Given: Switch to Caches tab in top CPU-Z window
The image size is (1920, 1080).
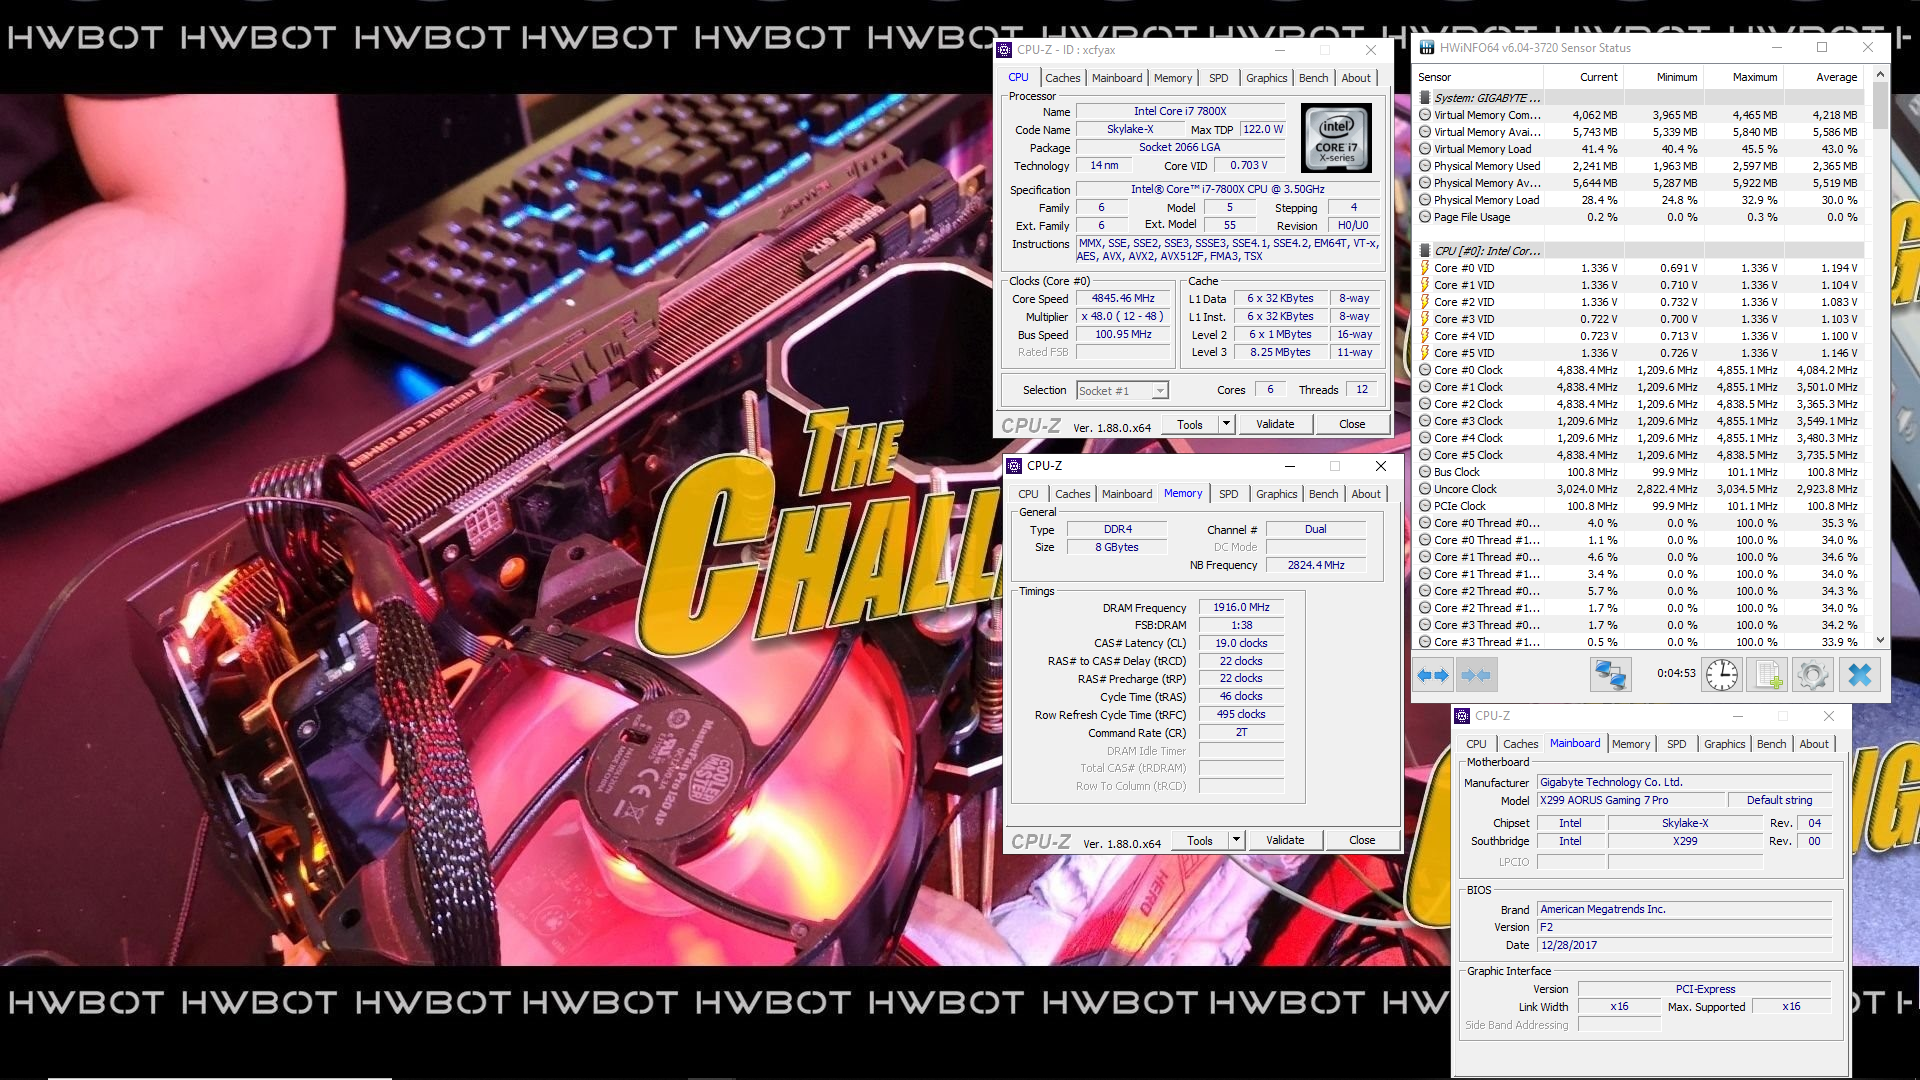Looking at the screenshot, I should (1062, 78).
